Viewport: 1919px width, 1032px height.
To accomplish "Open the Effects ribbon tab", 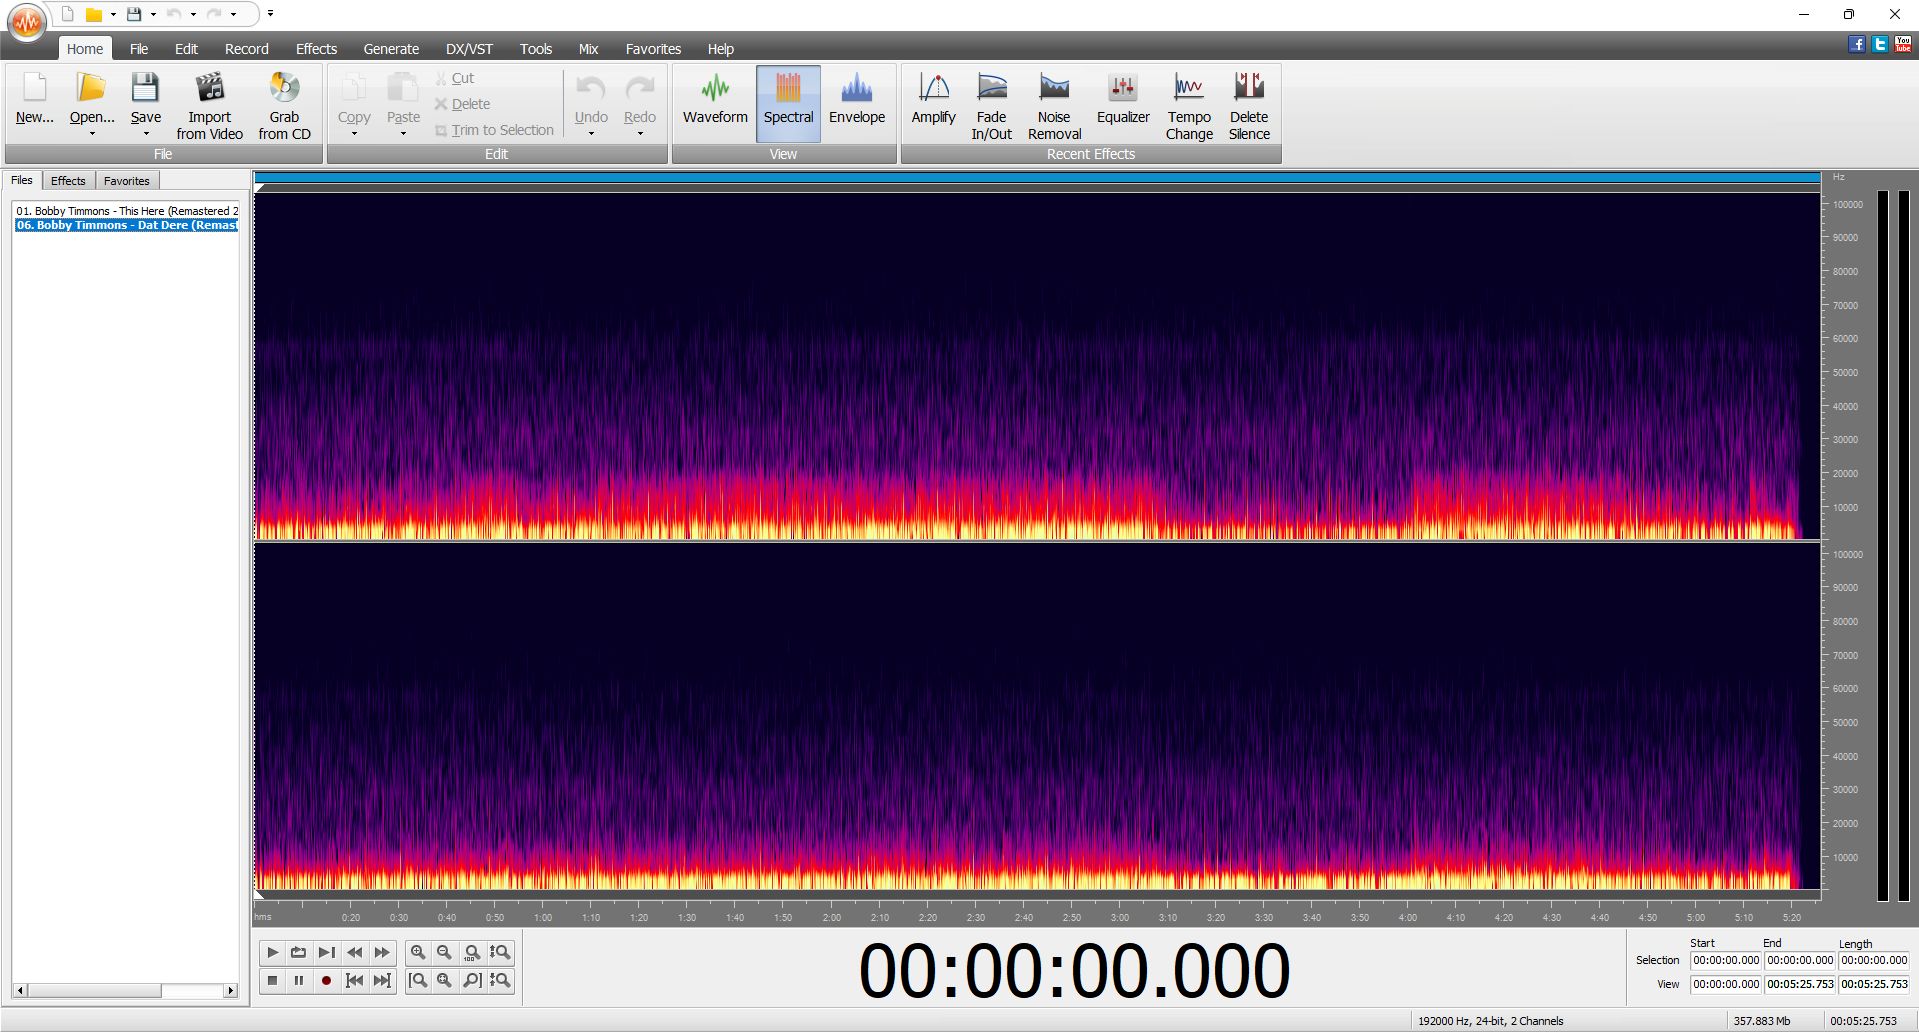I will click(x=316, y=49).
